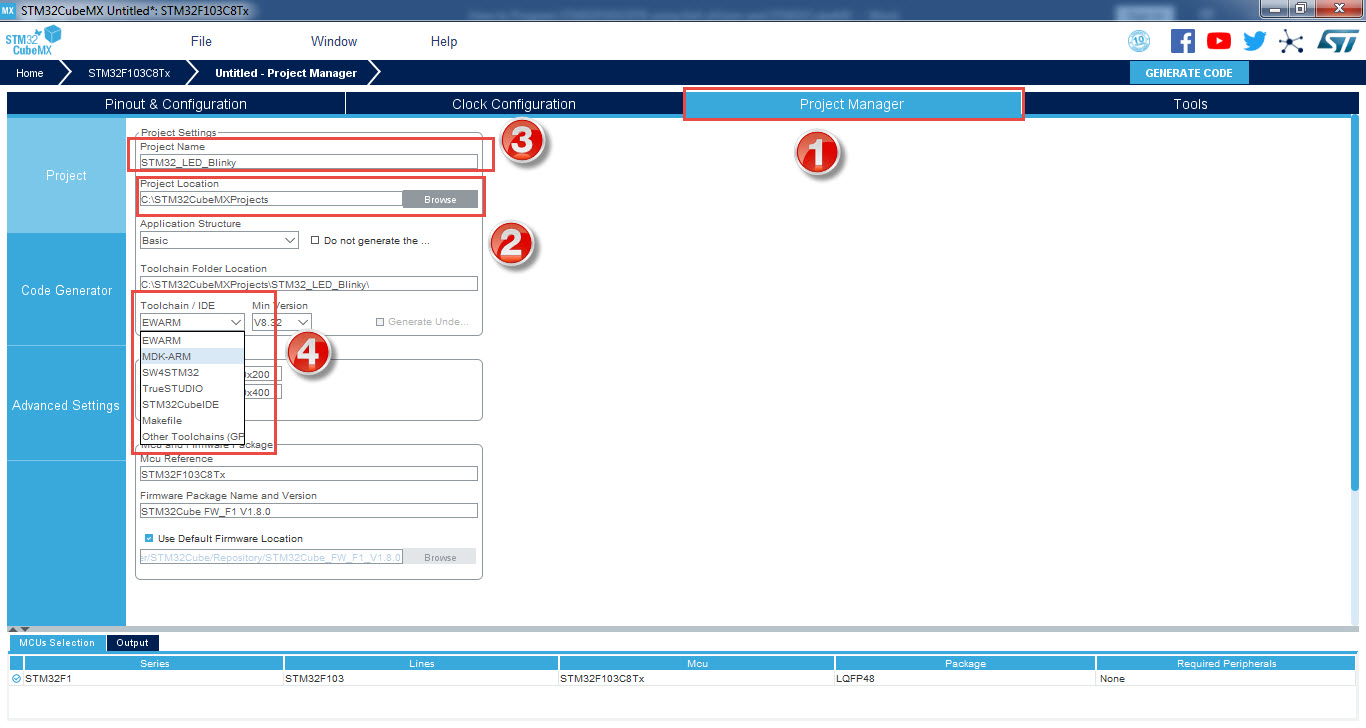This screenshot has height=728, width=1366.
Task: Click Untitled - Project Manager breadcrumb
Action: [x=286, y=73]
